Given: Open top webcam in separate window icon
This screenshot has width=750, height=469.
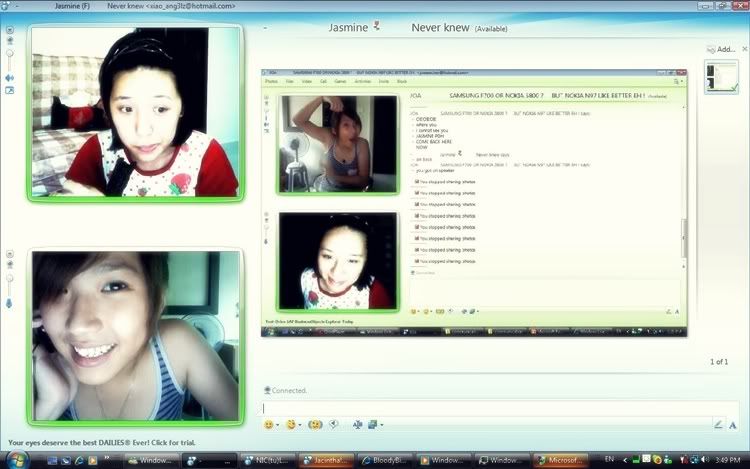Looking at the screenshot, I should [x=10, y=90].
